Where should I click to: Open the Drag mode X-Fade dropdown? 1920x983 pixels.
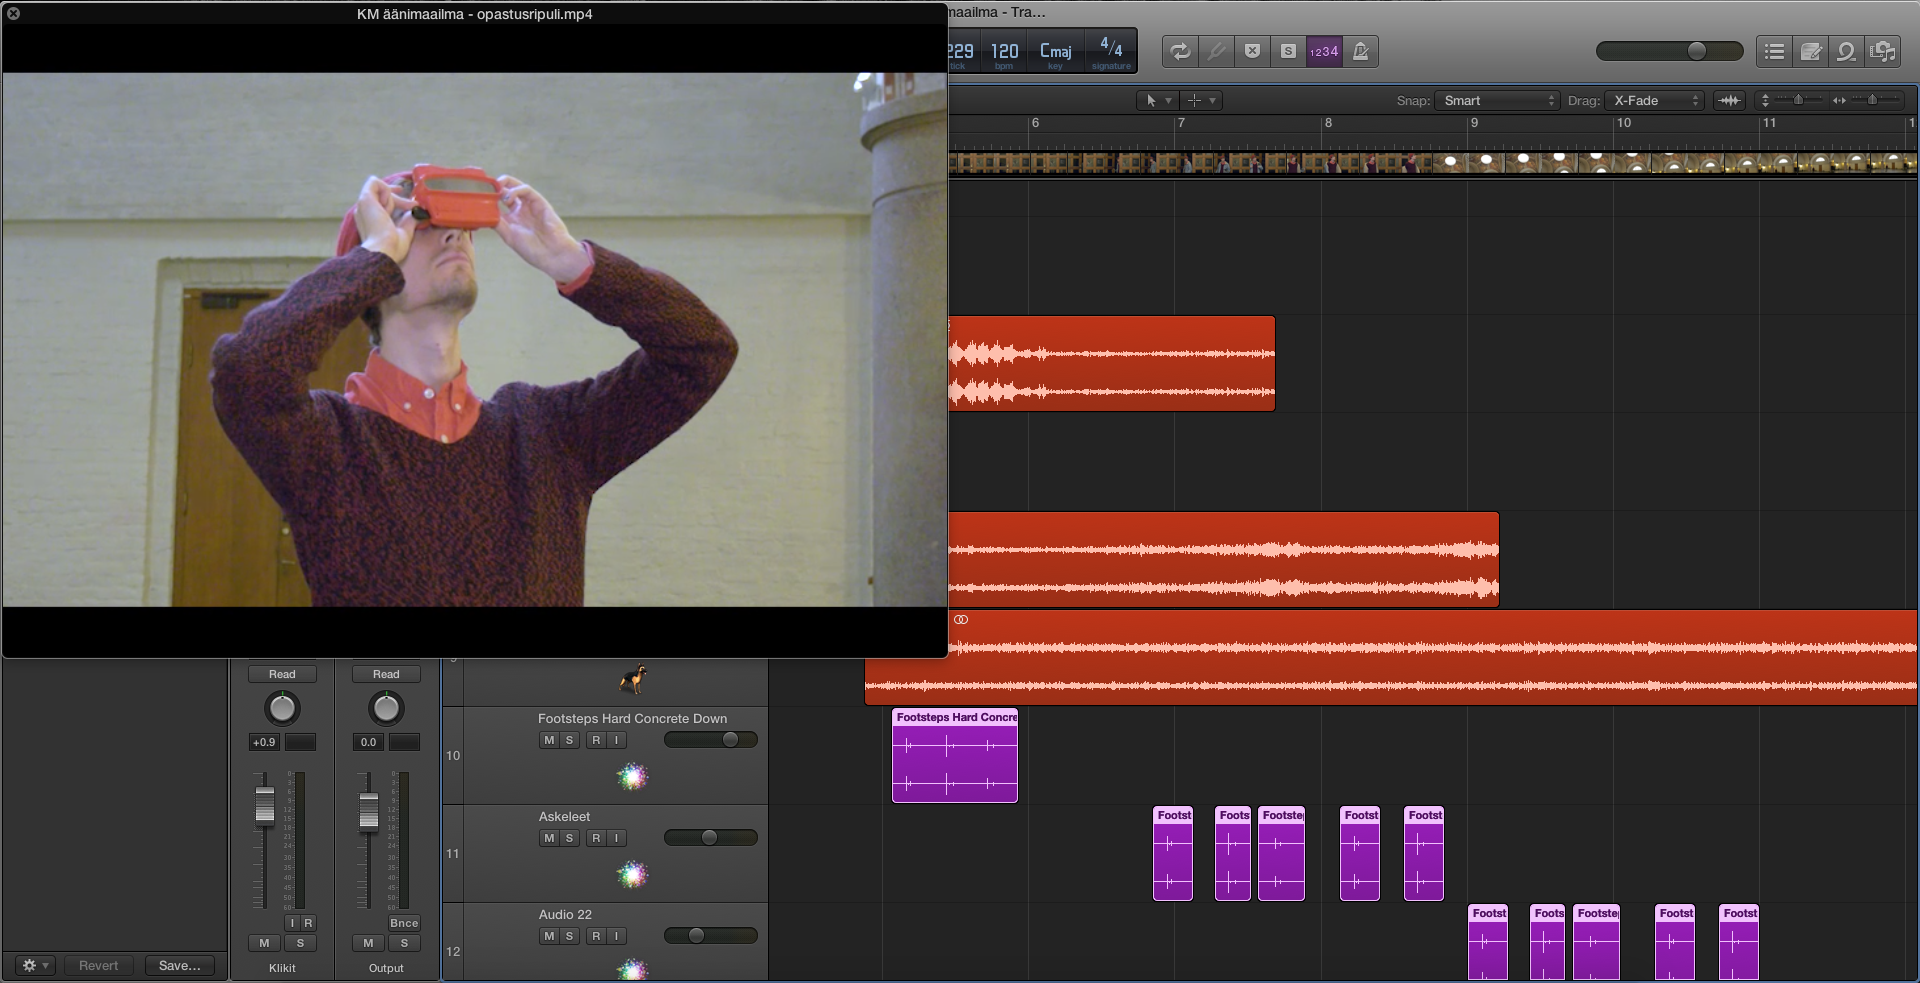tap(1654, 100)
